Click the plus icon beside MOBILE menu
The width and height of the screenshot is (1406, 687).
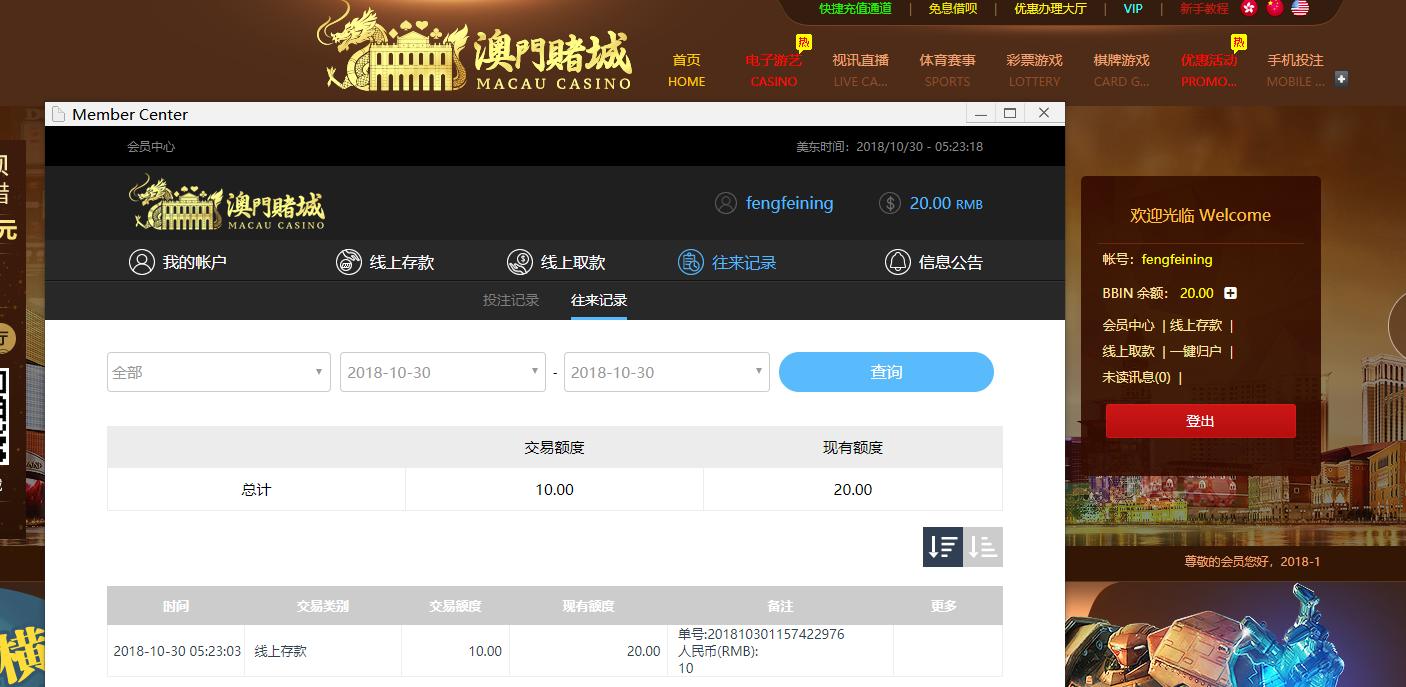coord(1342,78)
